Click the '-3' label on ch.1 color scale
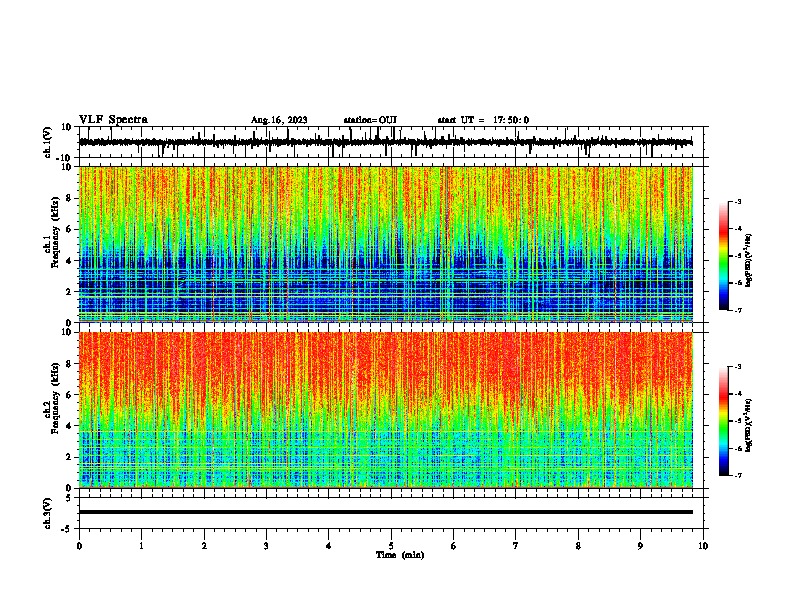Image resolution: width=792 pixels, height=612 pixels. [737, 201]
